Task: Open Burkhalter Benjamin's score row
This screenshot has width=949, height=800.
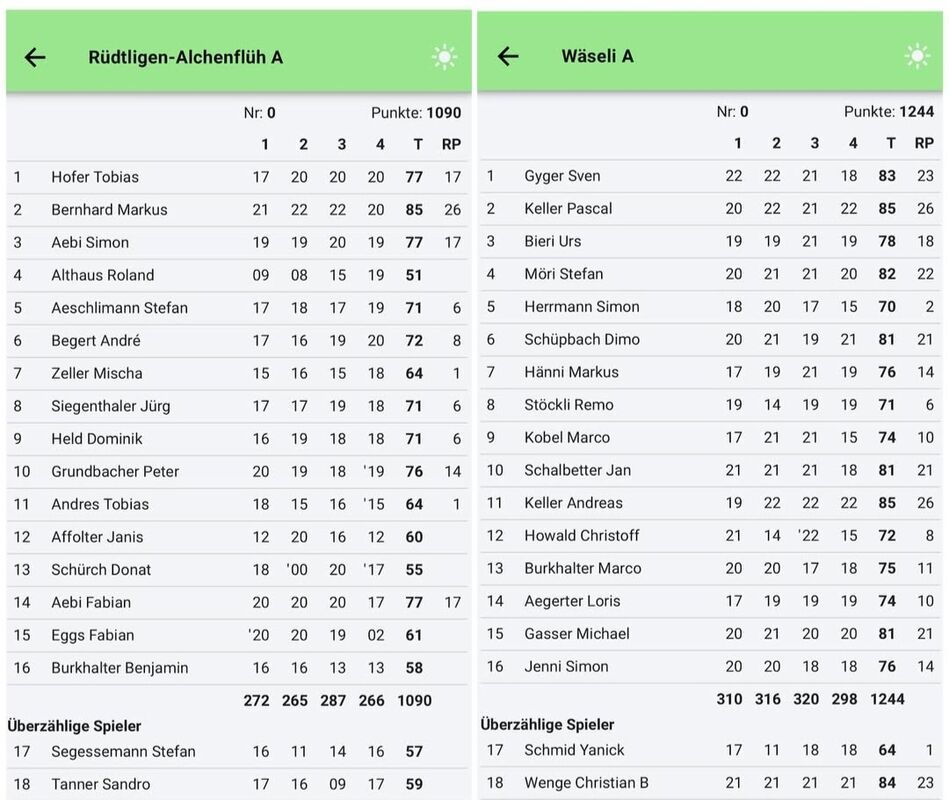Action: [x=119, y=668]
